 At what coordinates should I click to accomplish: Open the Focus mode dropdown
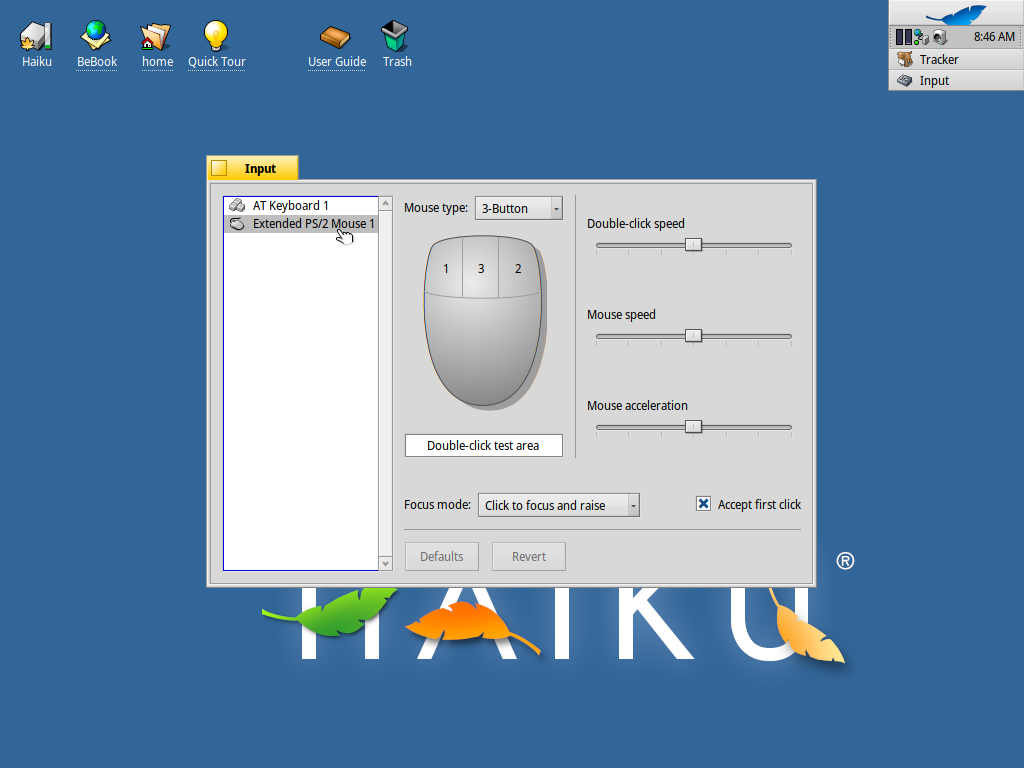point(558,505)
